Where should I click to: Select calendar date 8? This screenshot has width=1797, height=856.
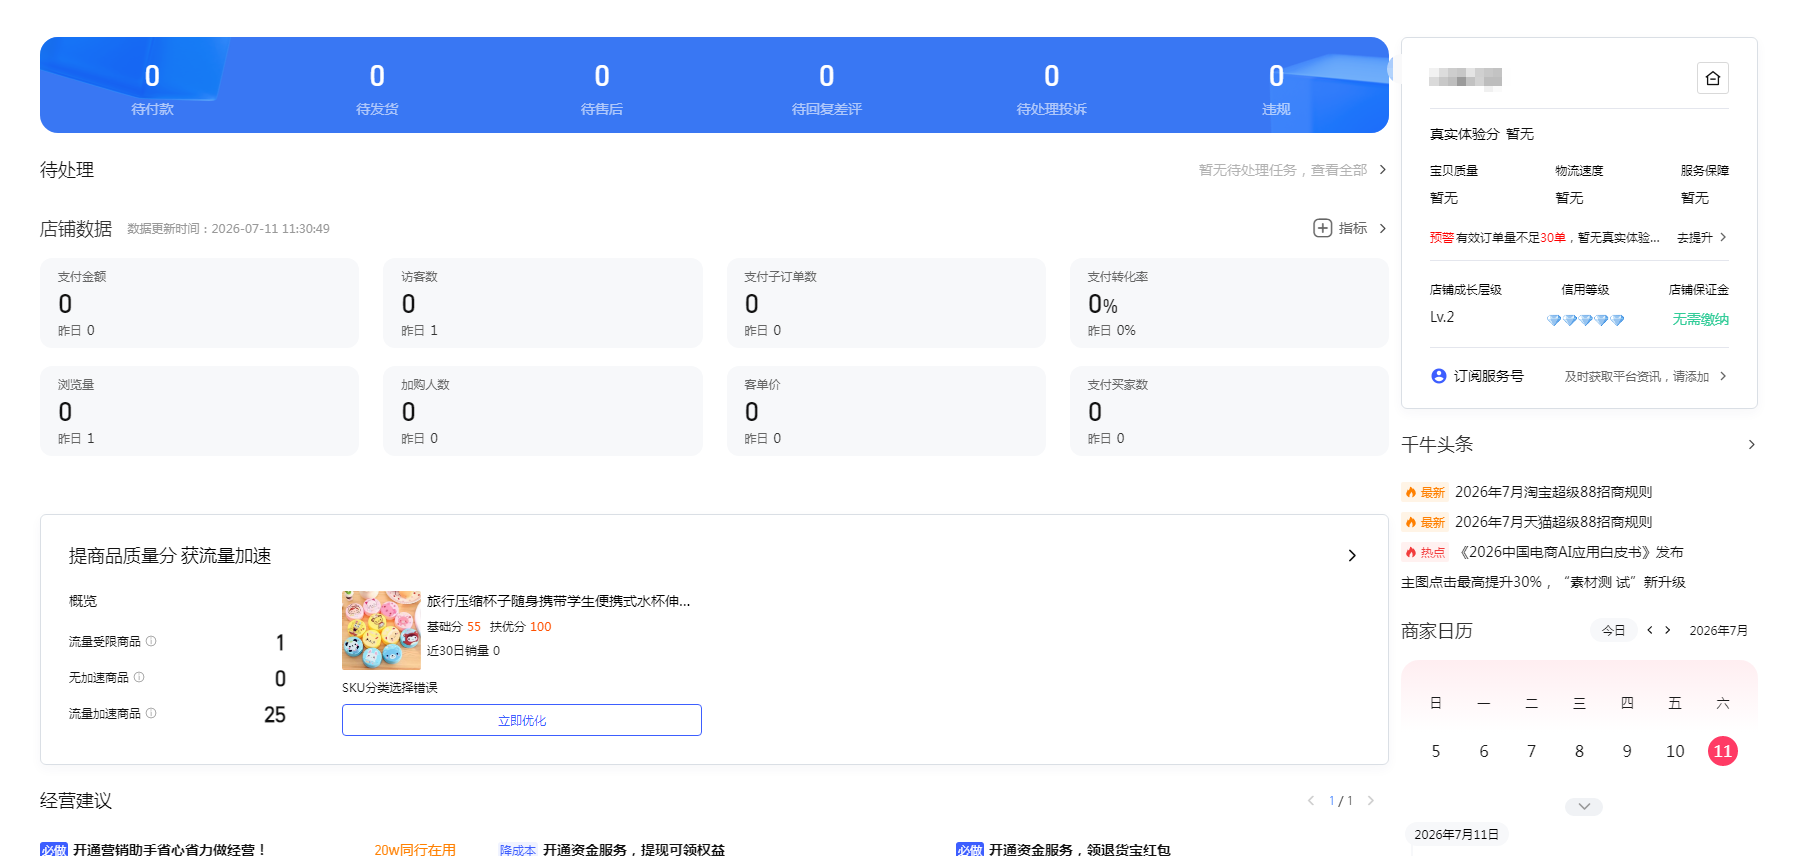(x=1579, y=751)
